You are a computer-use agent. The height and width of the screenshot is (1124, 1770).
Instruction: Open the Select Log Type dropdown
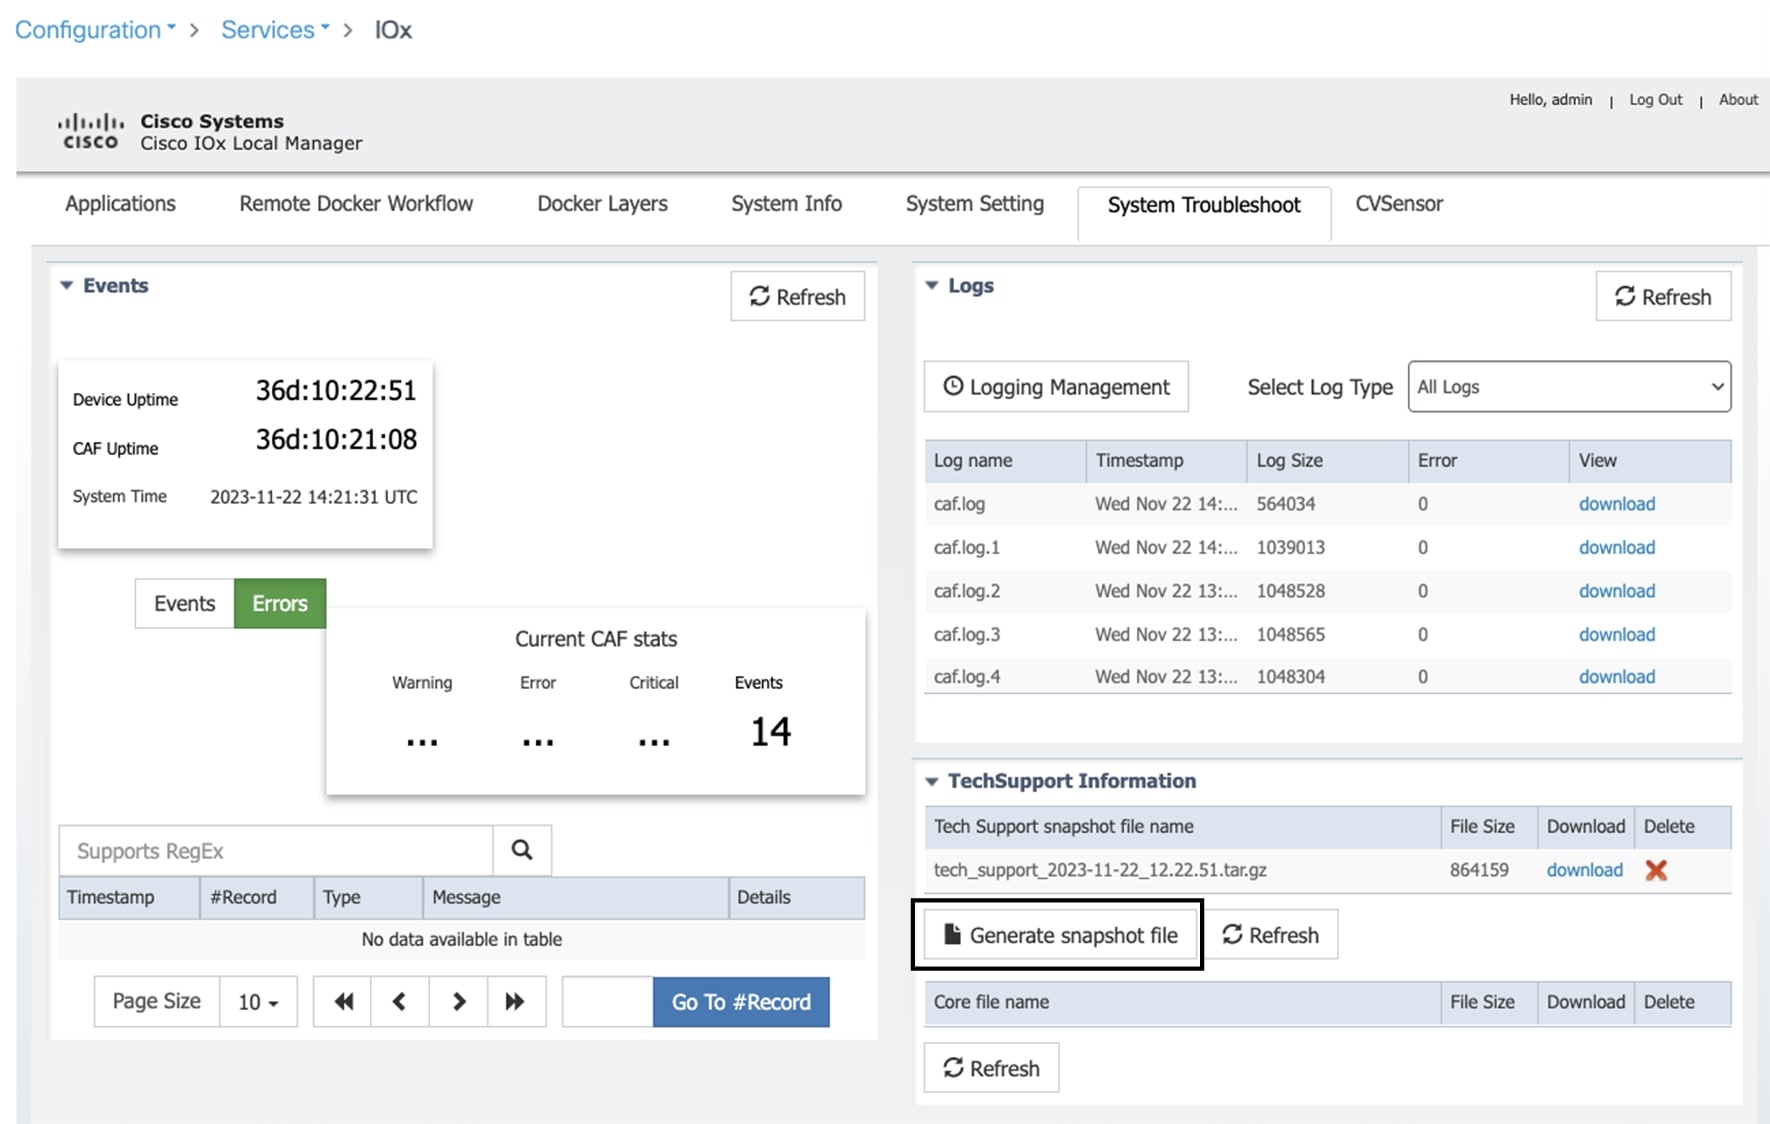(x=1568, y=387)
